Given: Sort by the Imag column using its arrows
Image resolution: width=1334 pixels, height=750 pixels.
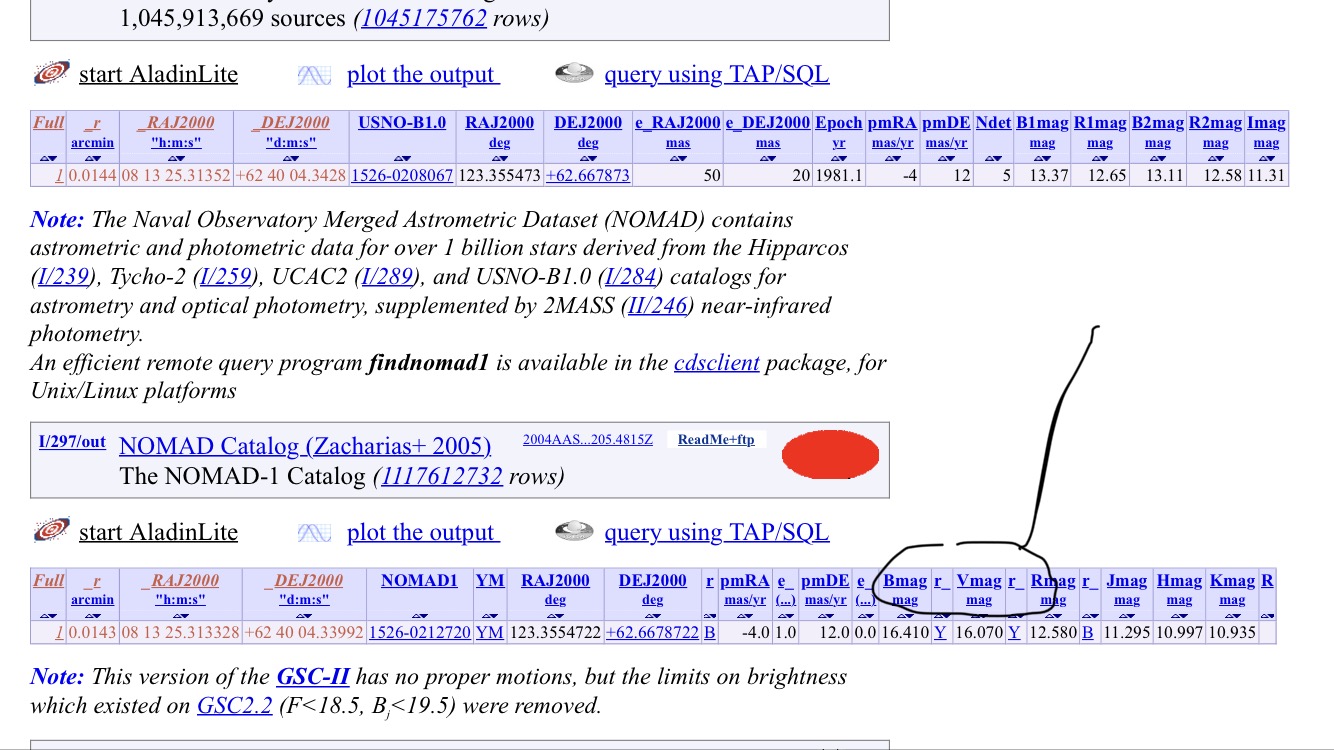Looking at the screenshot, I should click(x=1266, y=158).
